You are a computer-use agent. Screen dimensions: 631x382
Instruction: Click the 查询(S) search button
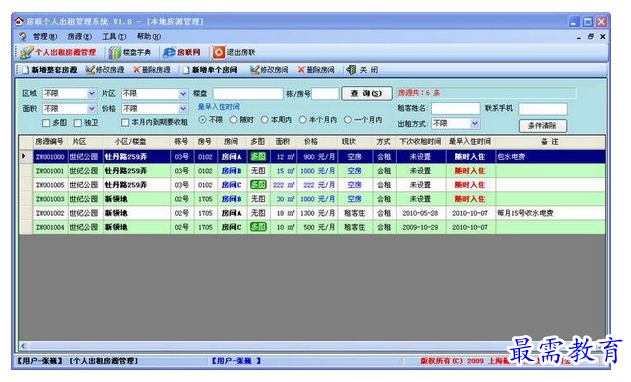366,93
